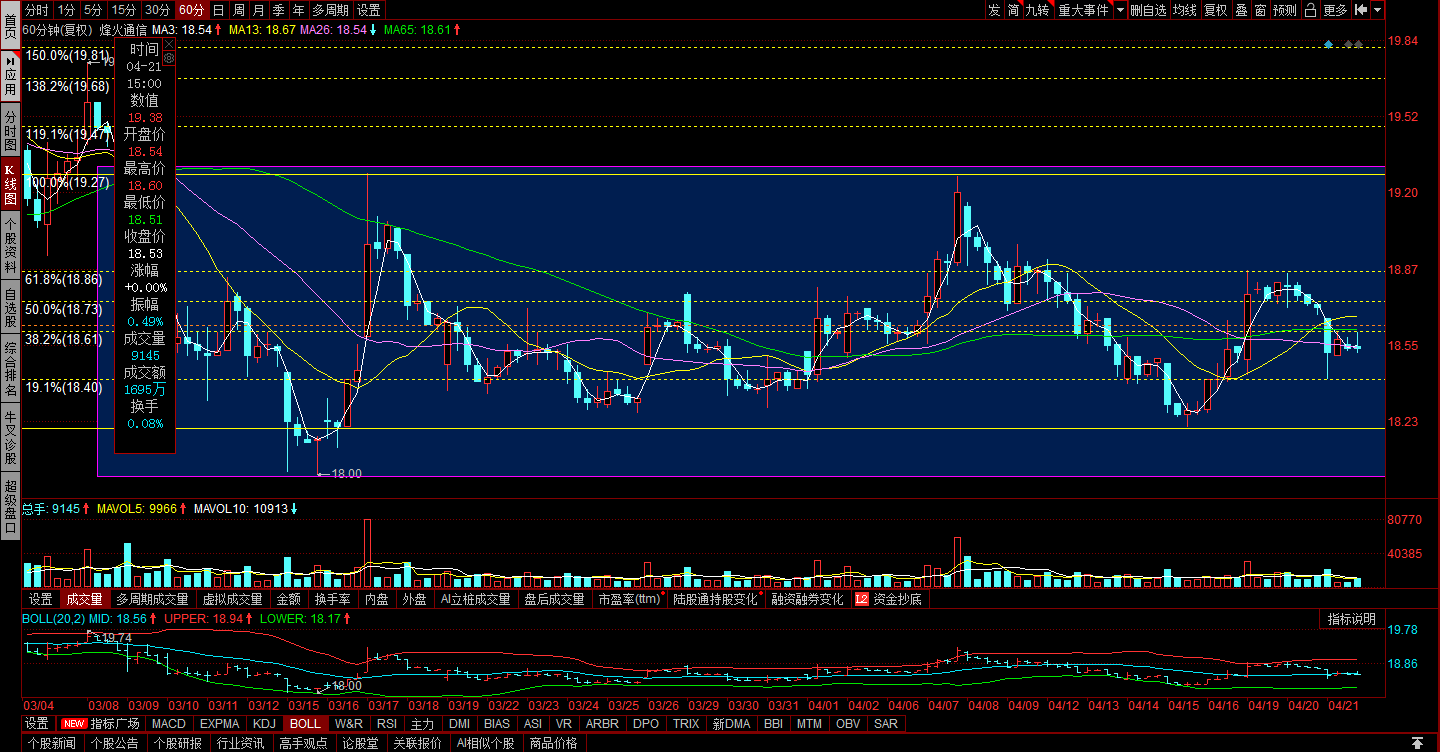Select 多周期成交量 volume tab
This screenshot has height=752, width=1440.
coord(152,600)
